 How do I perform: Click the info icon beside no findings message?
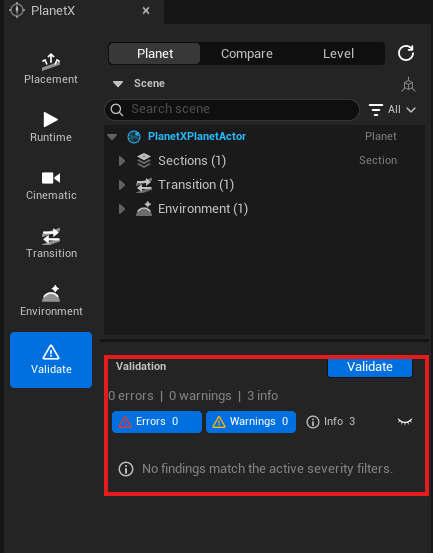point(126,469)
